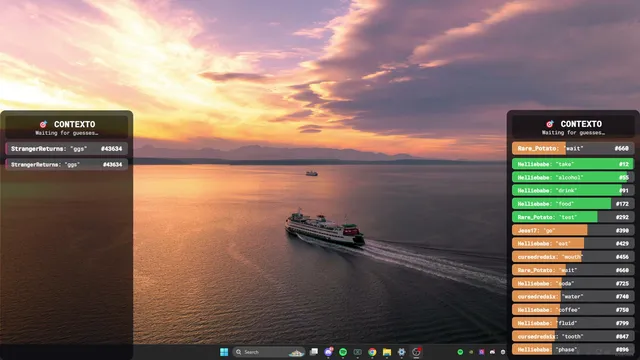Open Spotify from the taskbar
The height and width of the screenshot is (360, 640).
point(343,352)
